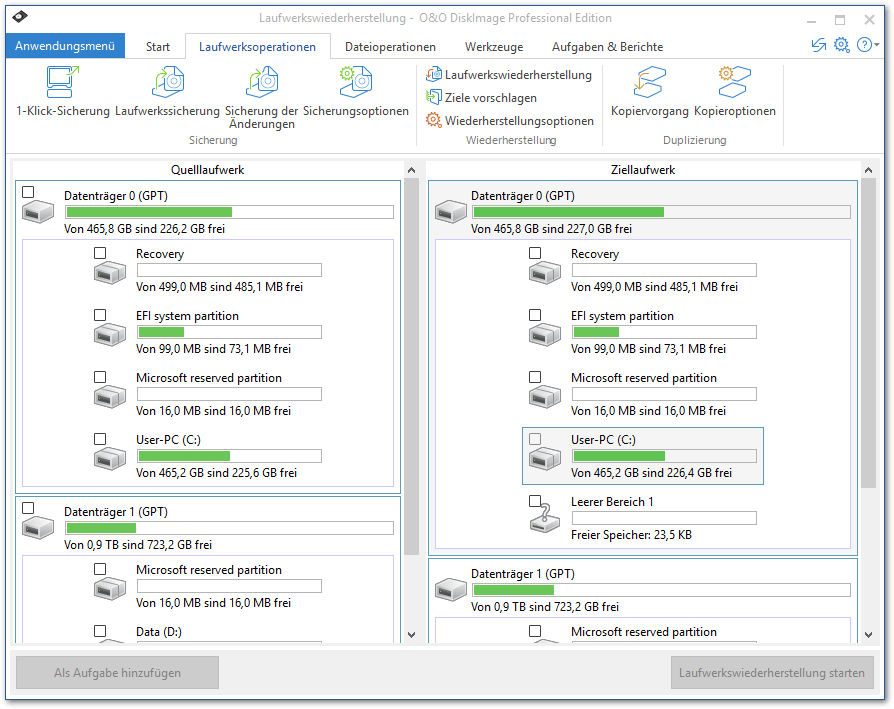Image resolution: width=894 pixels, height=709 pixels.
Task: Click the Kopiervorgang icon
Action: (650, 82)
